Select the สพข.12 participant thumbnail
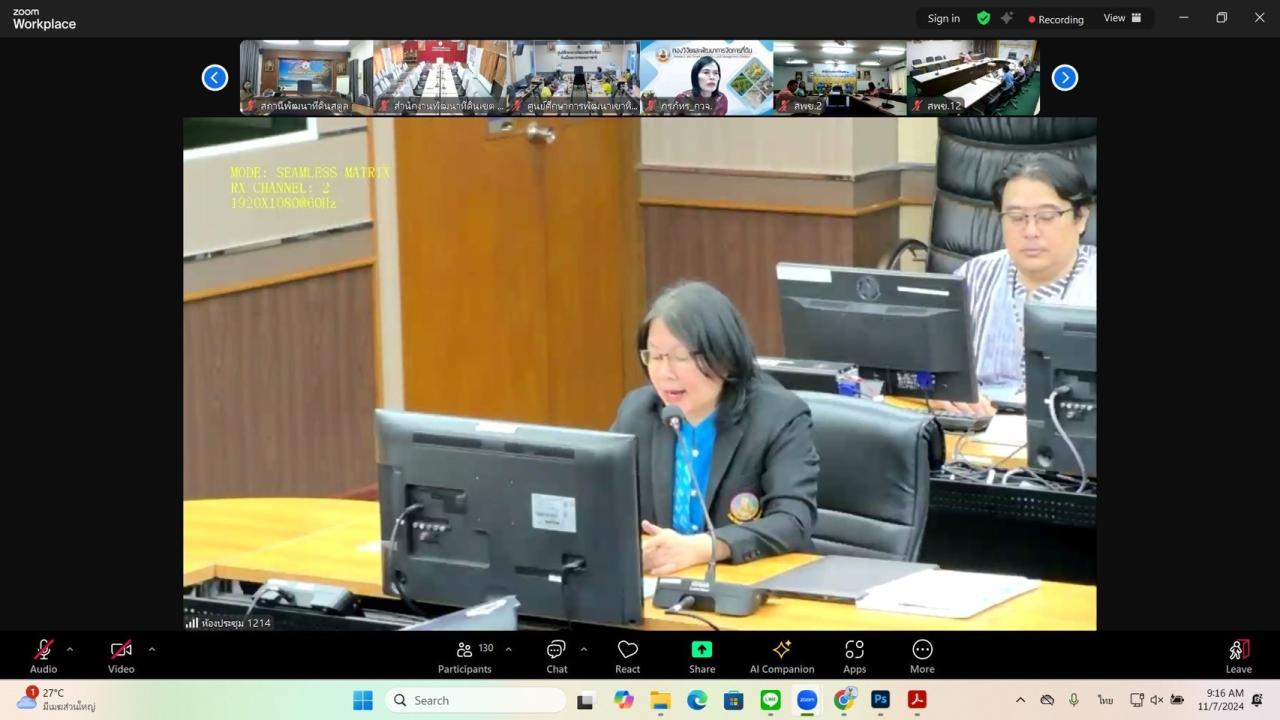 [973, 78]
